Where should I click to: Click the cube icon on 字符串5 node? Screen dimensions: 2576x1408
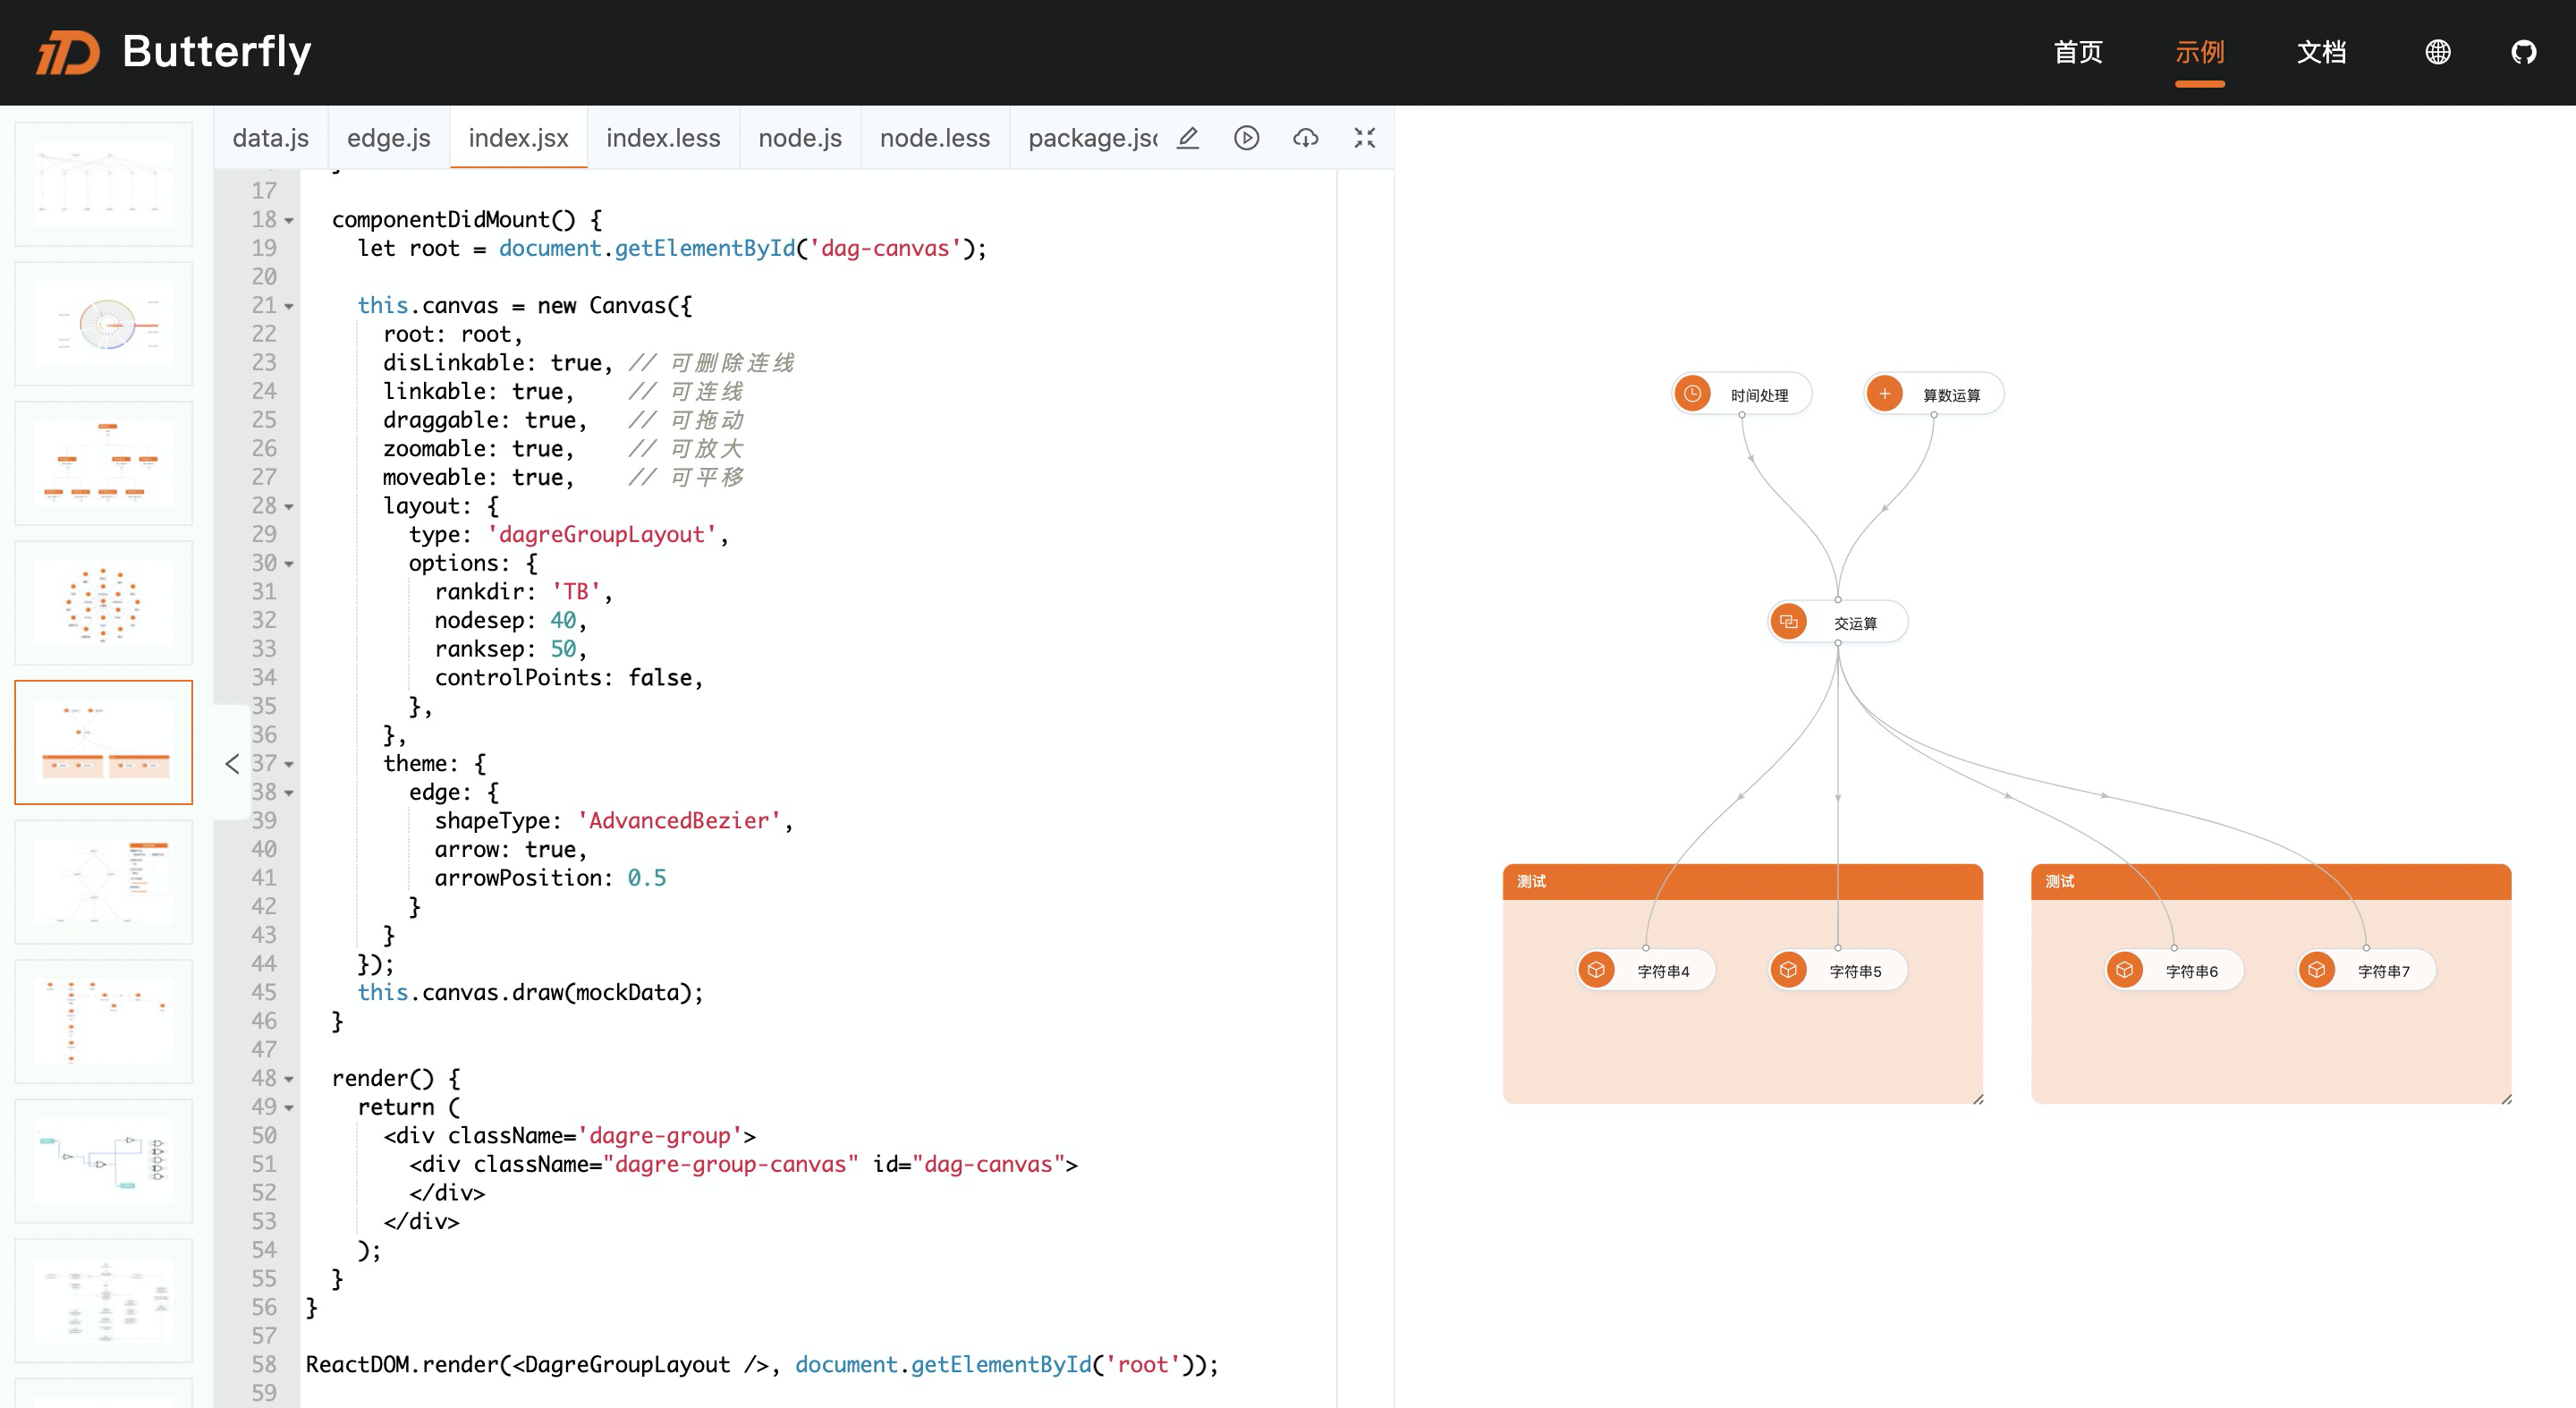1788,970
